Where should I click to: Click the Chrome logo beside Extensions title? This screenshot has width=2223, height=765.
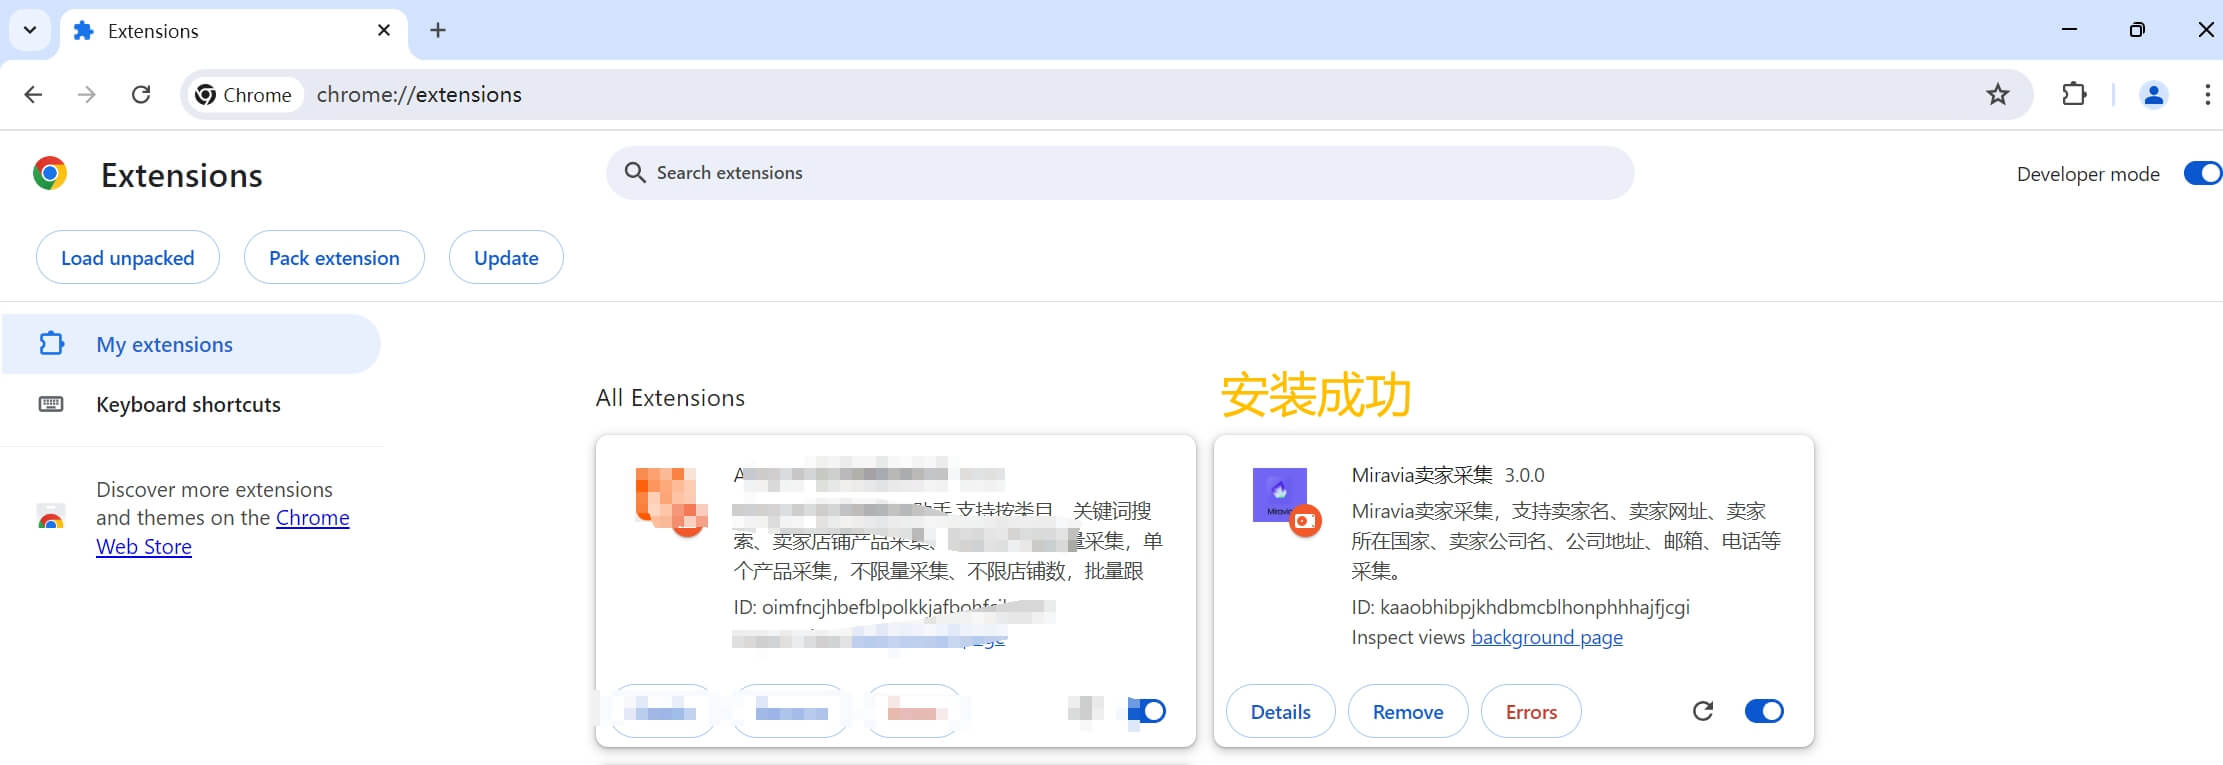tap(50, 174)
